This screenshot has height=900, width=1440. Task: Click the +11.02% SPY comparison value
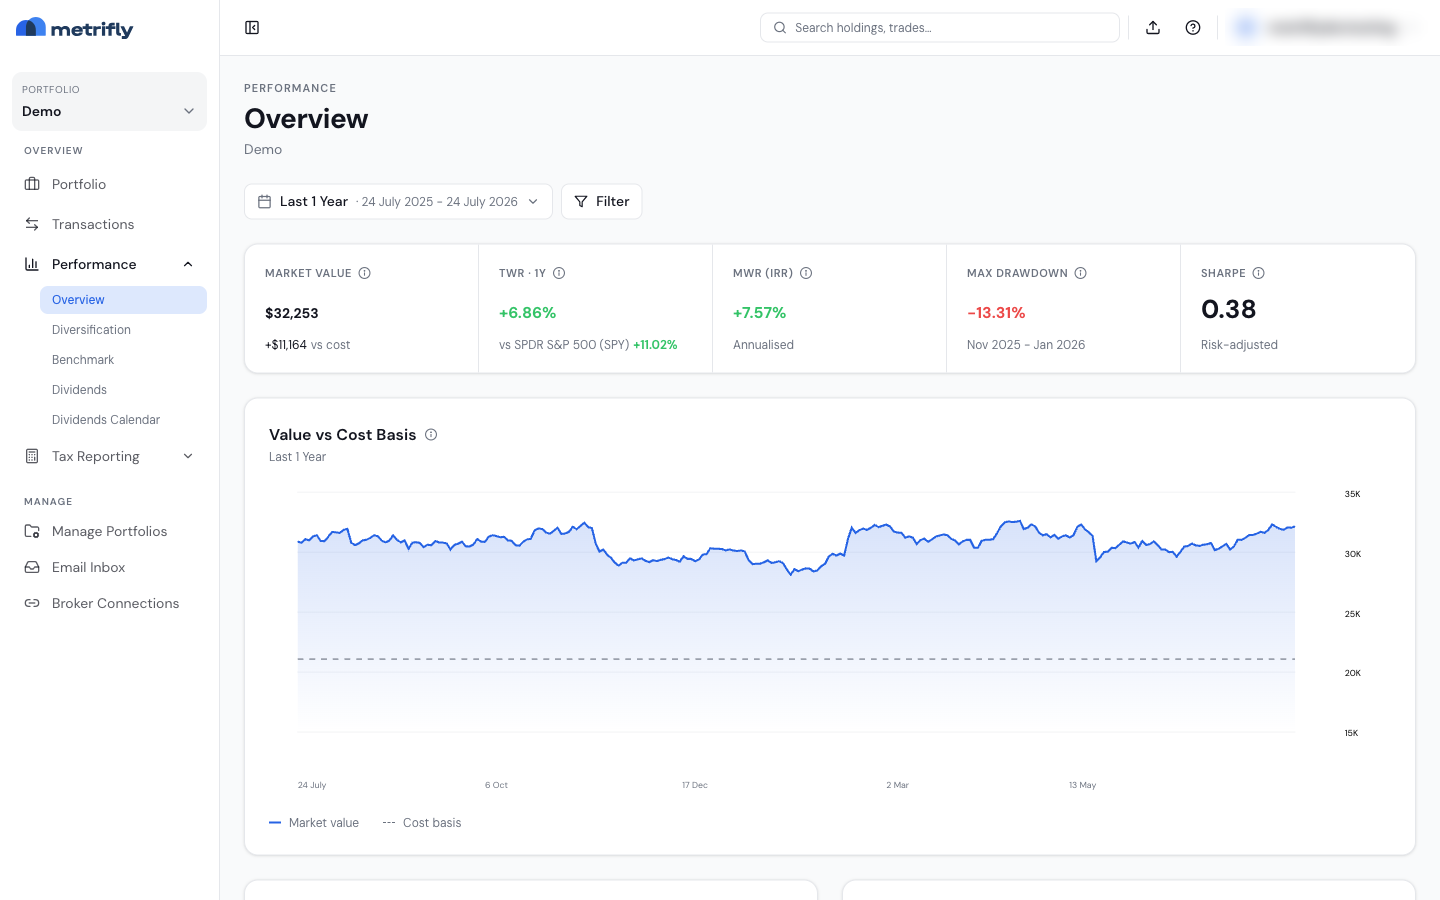point(655,345)
